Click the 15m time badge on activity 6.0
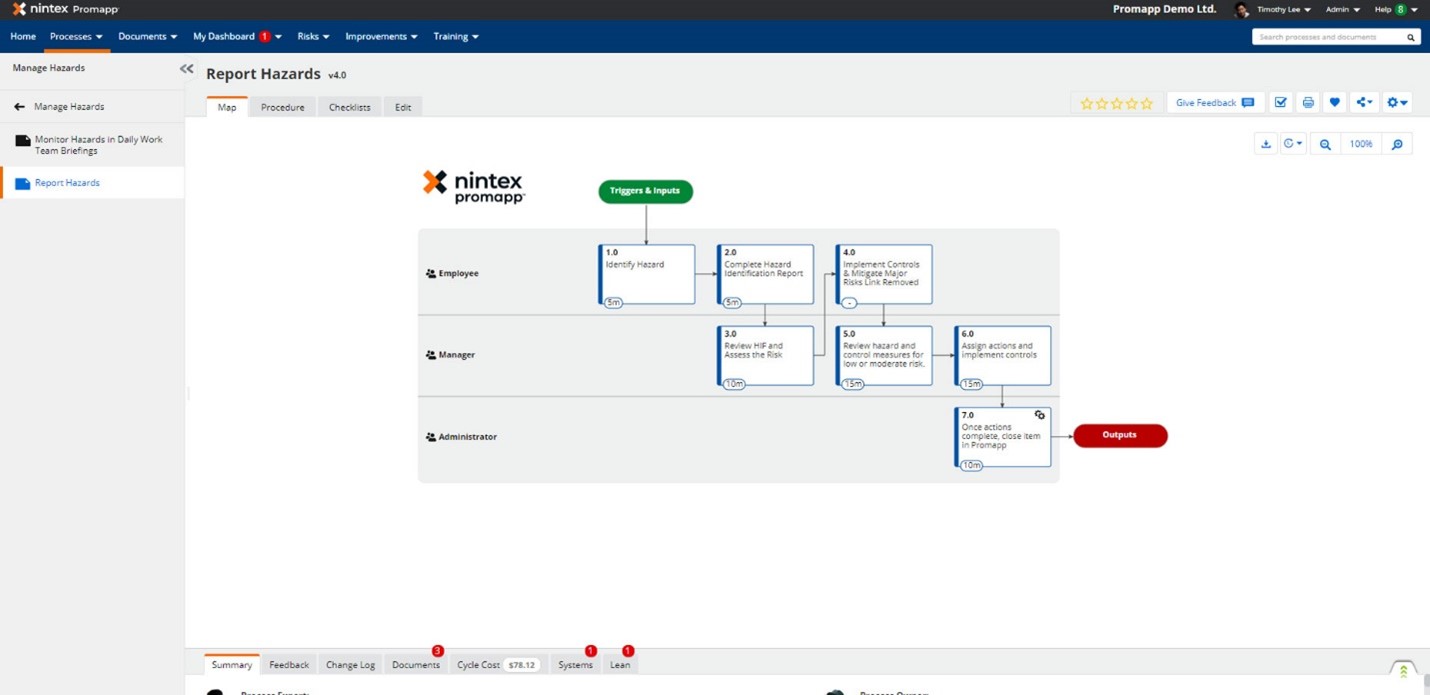Viewport: 1430px width, 695px height. click(x=971, y=384)
